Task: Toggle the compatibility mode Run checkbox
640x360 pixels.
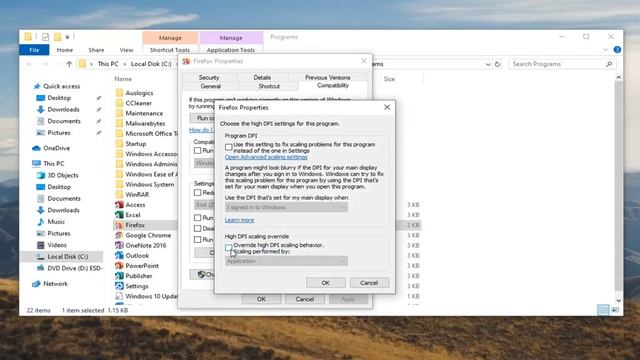Action: [198, 151]
